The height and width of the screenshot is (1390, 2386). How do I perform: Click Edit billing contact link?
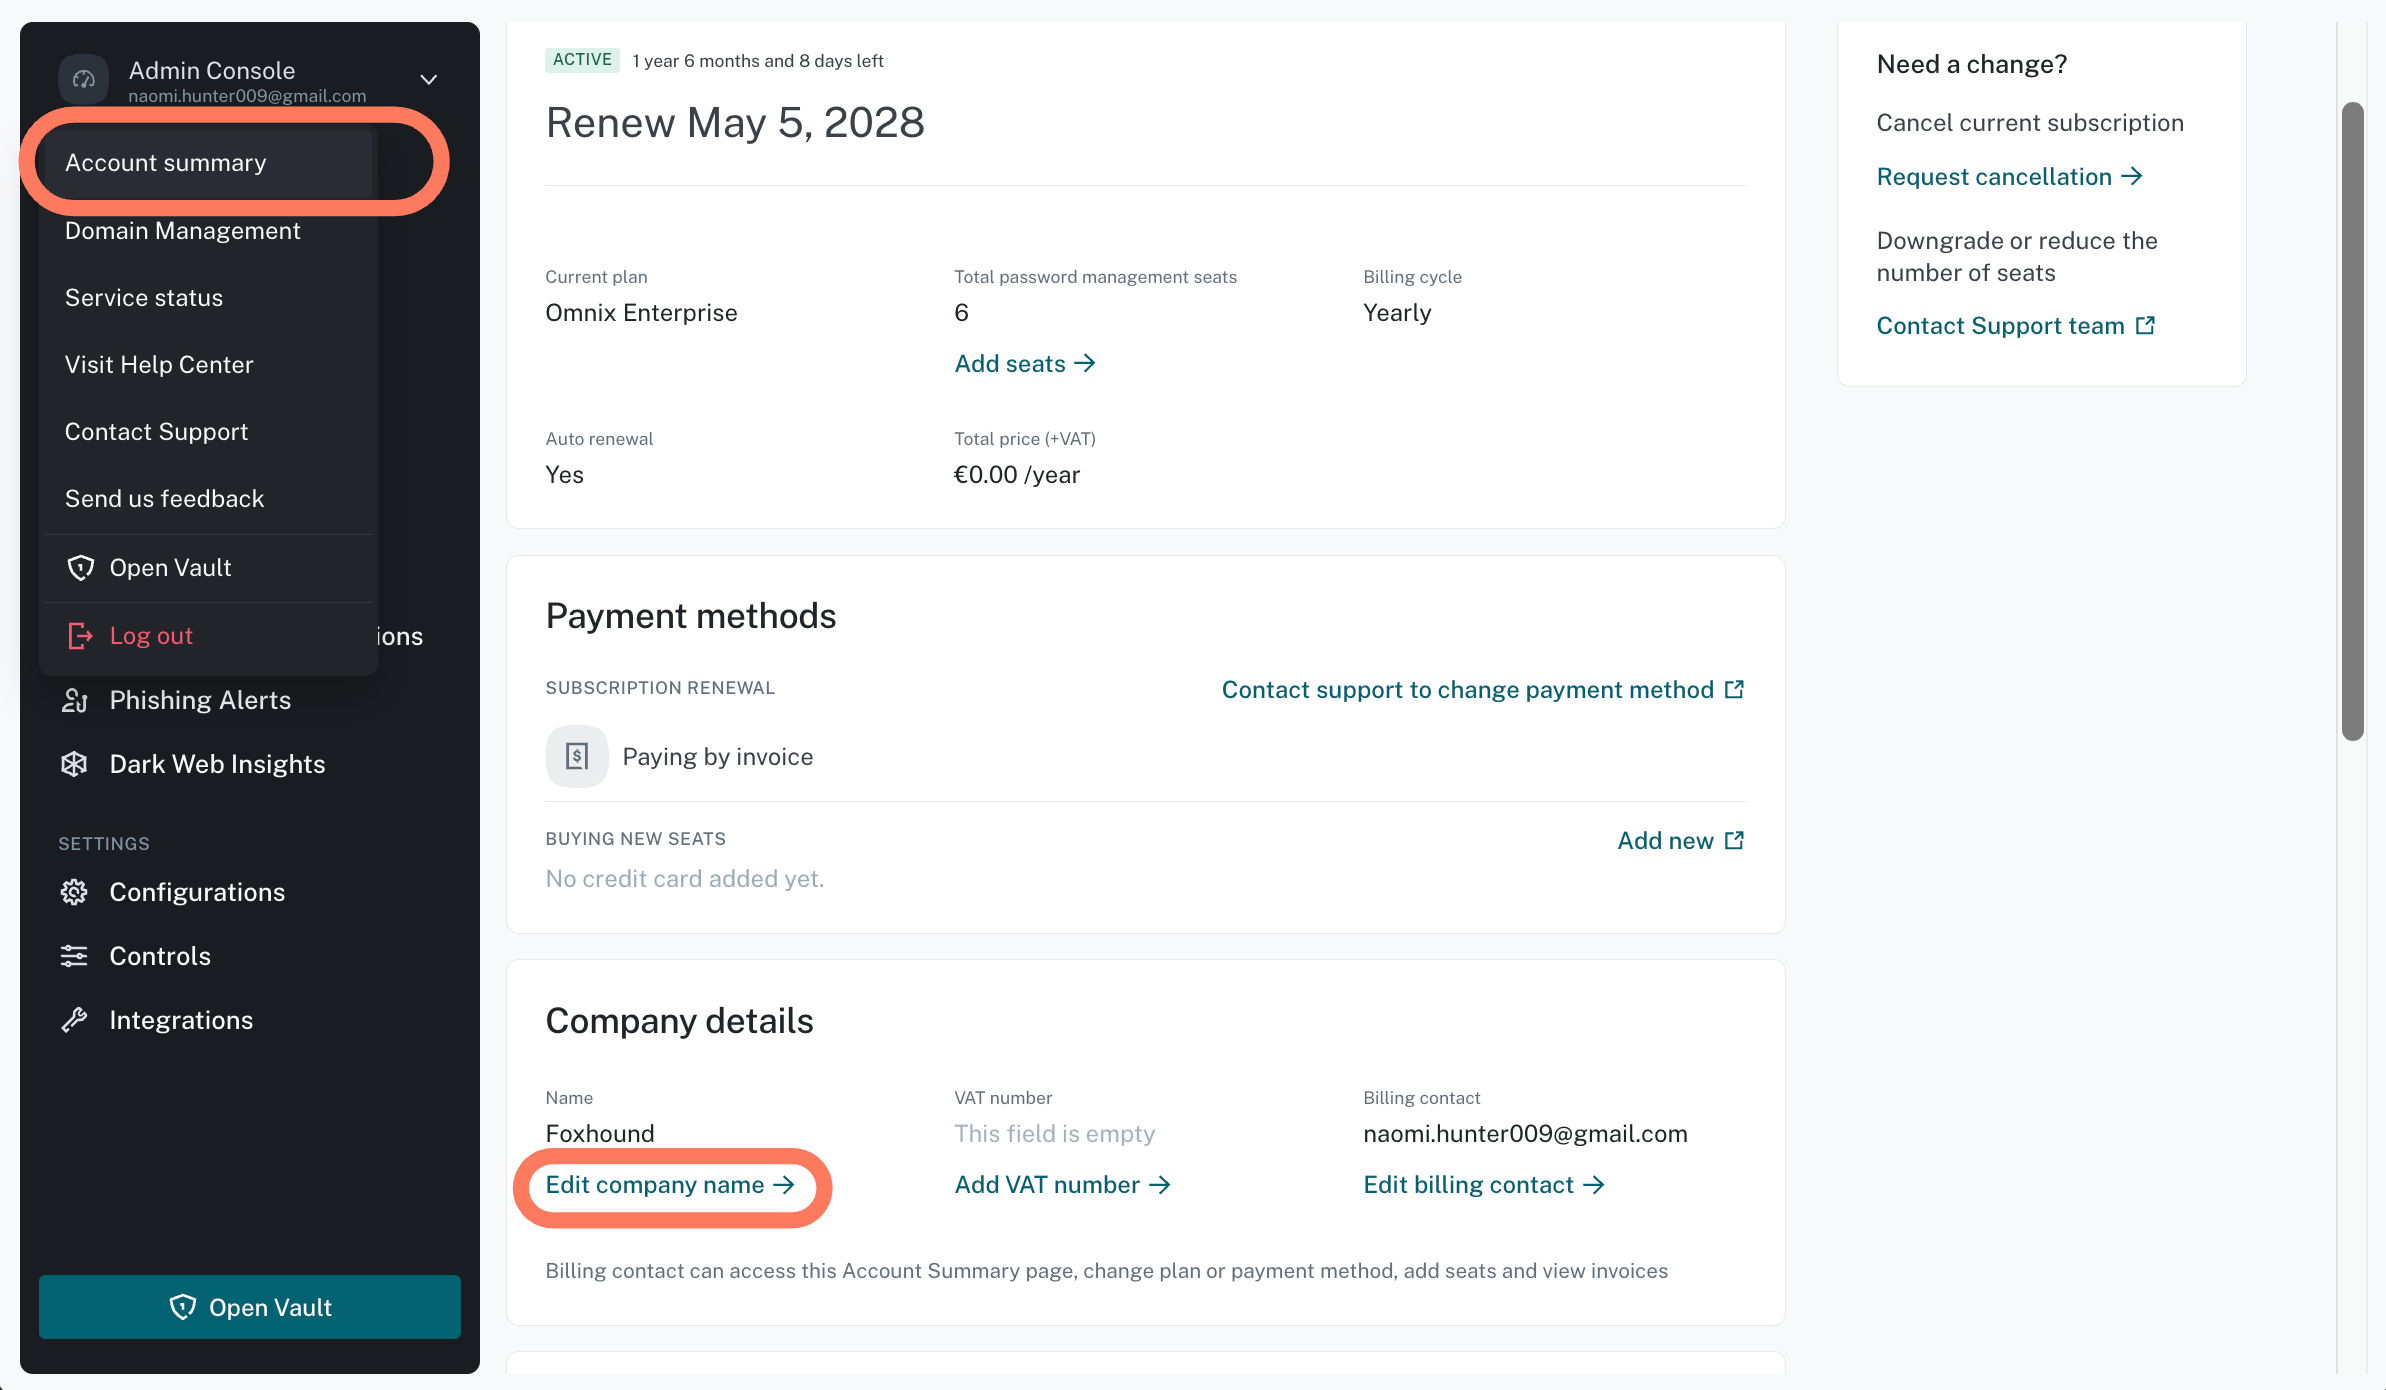point(1484,1185)
